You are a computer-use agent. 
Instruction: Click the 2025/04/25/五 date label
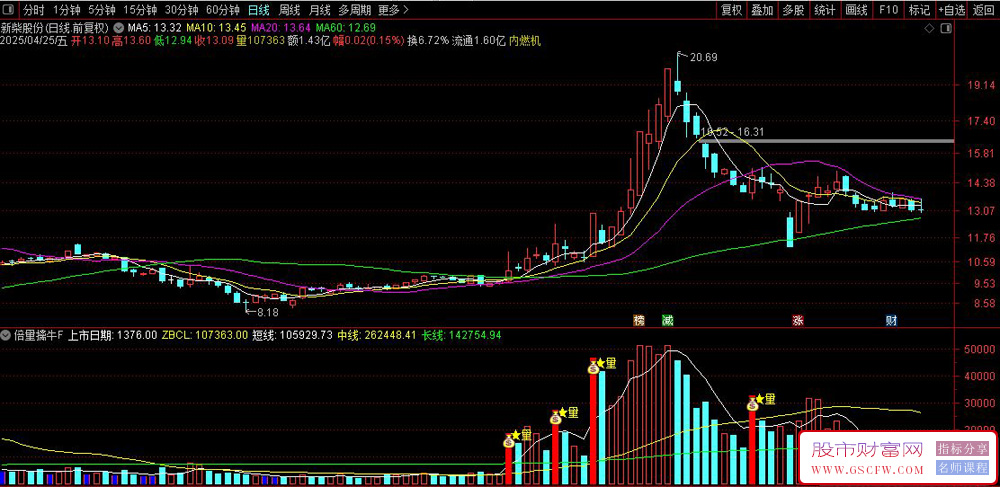pos(34,41)
